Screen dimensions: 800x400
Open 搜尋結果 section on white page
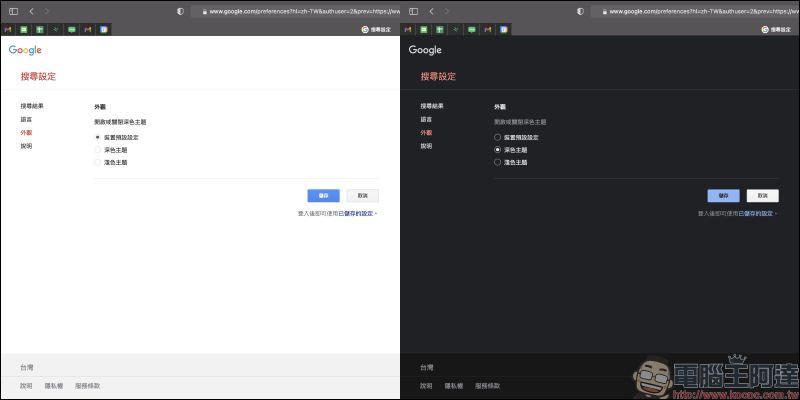tap(32, 106)
